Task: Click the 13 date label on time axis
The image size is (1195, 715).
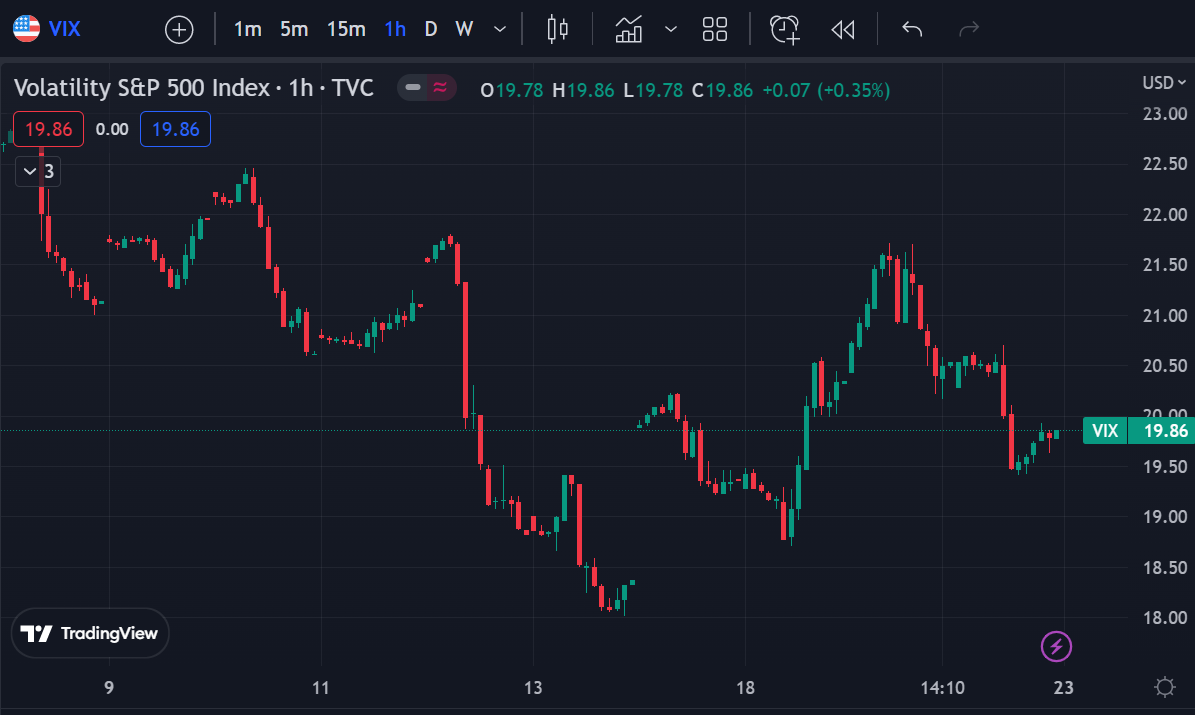Action: [533, 688]
